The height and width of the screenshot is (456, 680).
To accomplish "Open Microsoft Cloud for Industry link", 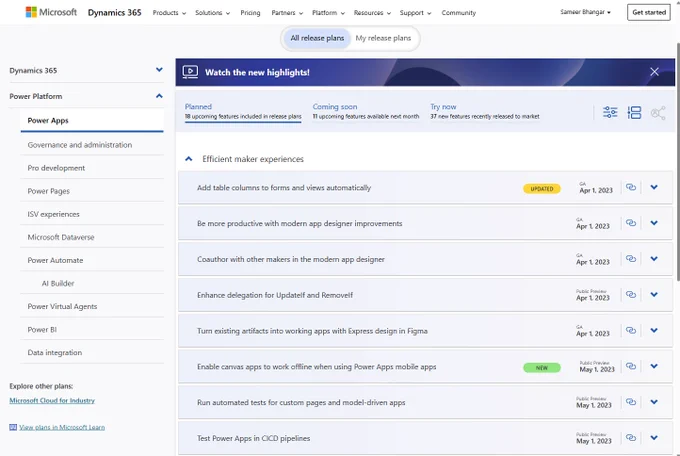I will pyautogui.click(x=52, y=400).
